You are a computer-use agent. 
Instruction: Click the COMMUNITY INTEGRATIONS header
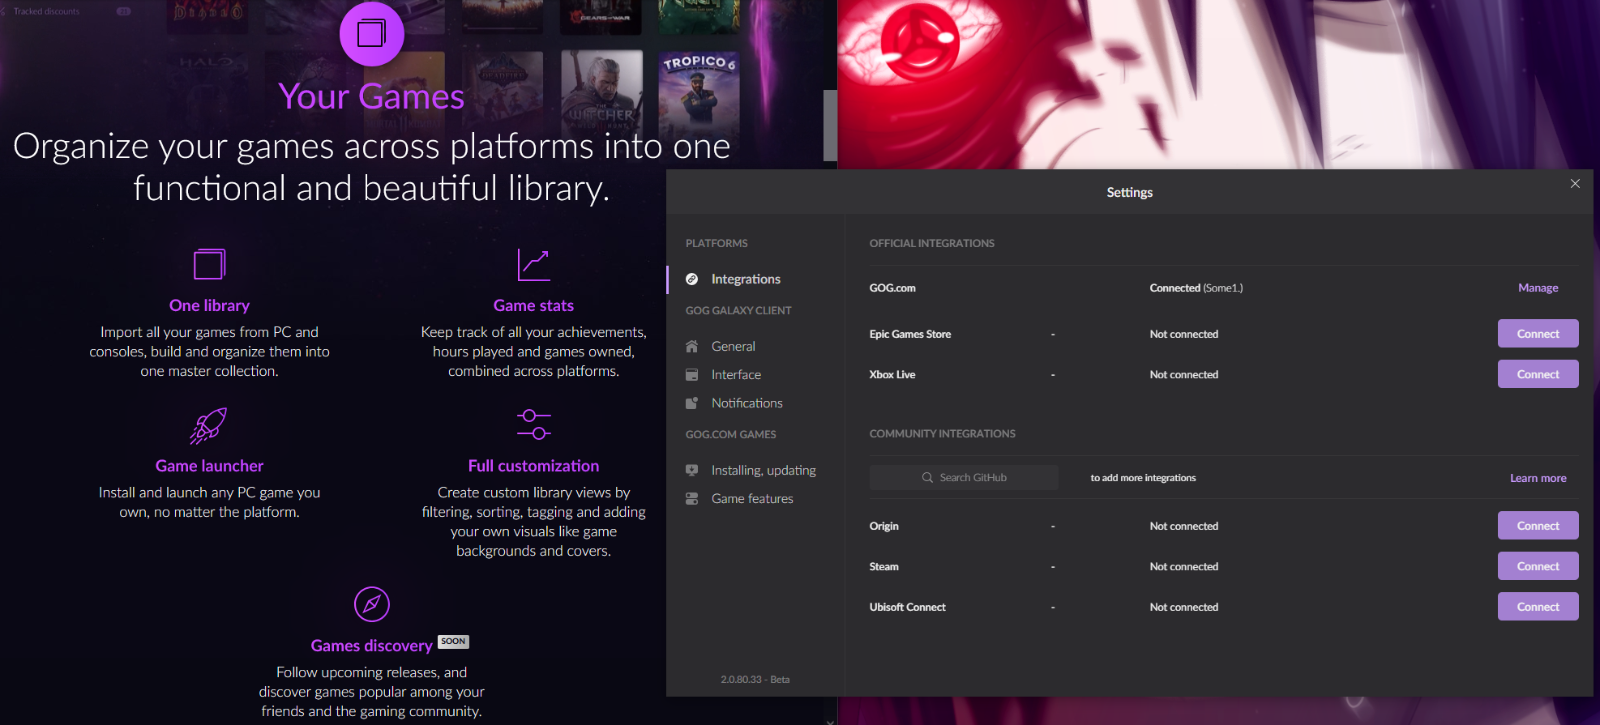[x=942, y=434]
